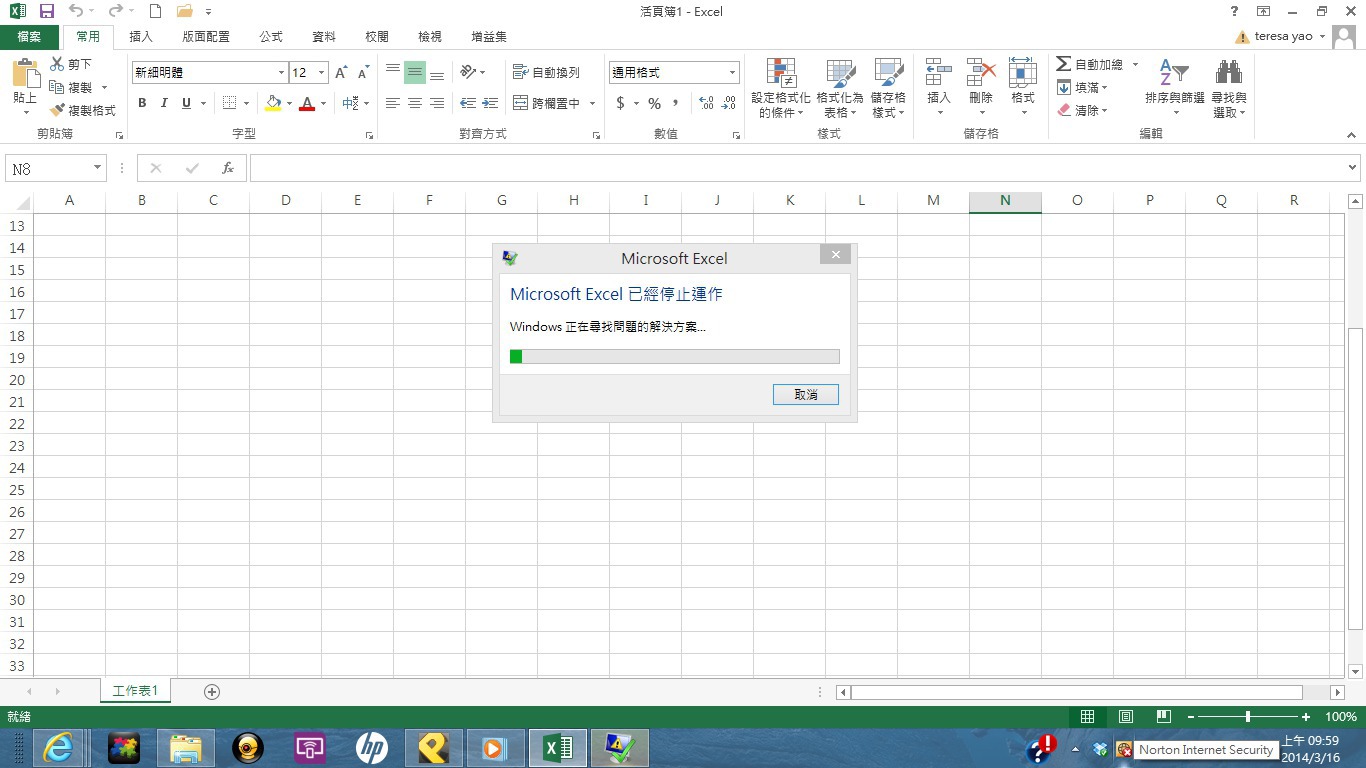1366x768 pixels.
Task: Open number format dropdown (通用格式)
Action: click(732, 73)
